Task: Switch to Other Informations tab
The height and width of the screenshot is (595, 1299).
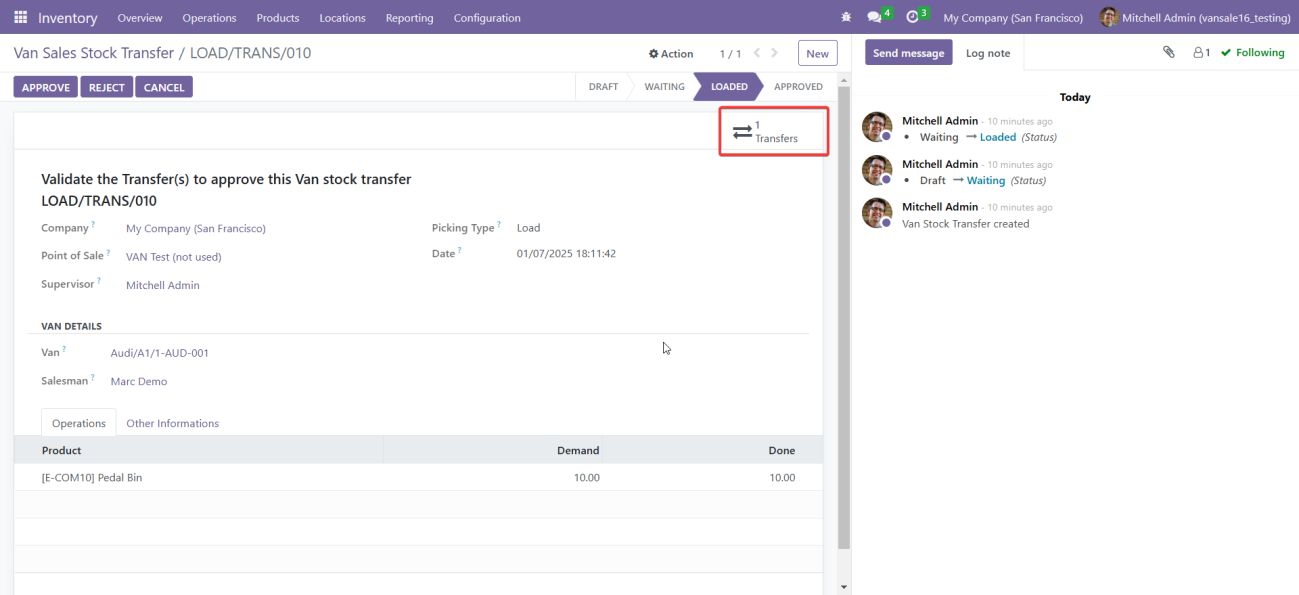Action: 172,423
